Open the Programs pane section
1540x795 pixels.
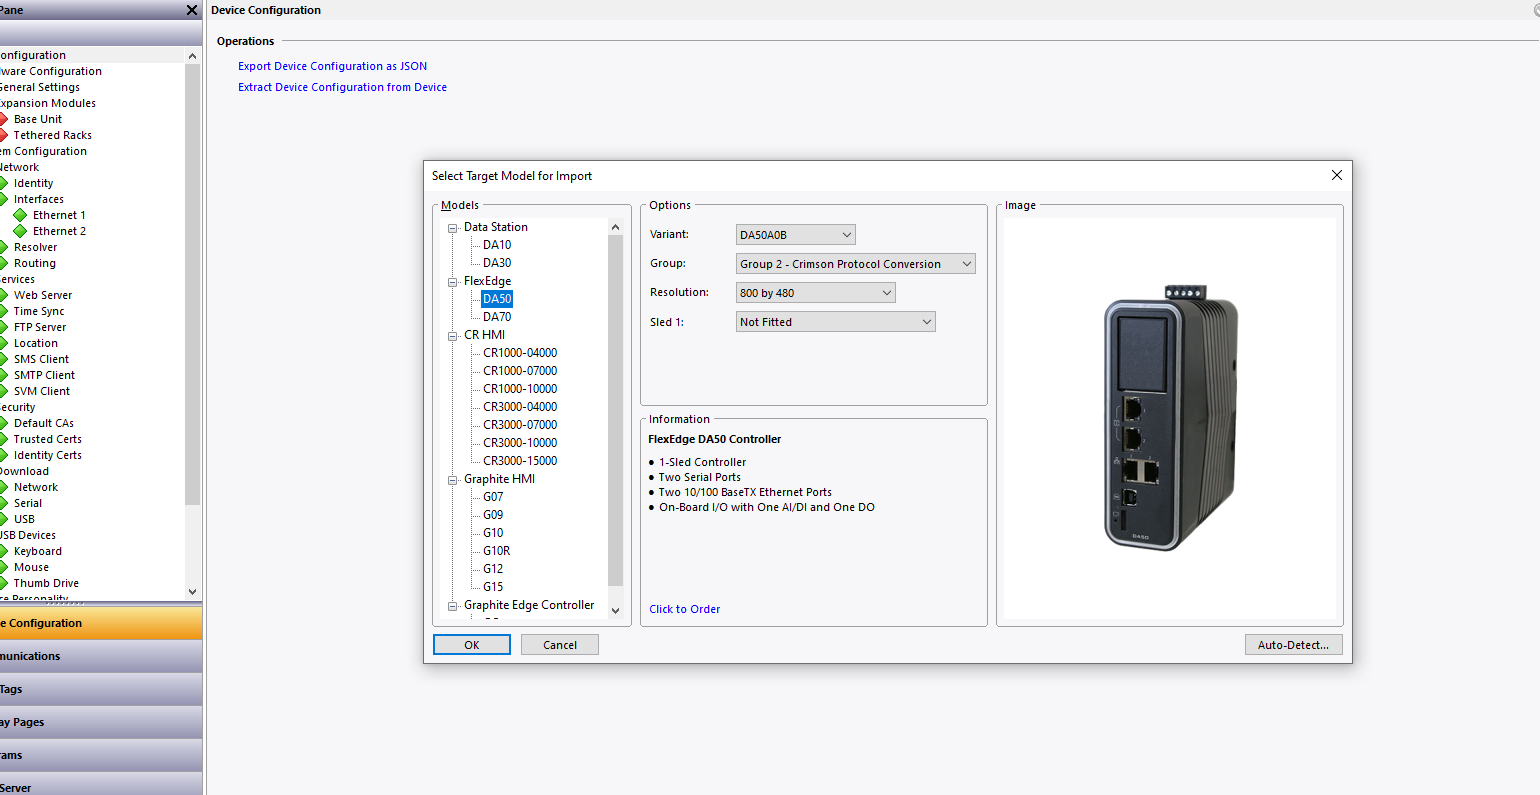100,755
